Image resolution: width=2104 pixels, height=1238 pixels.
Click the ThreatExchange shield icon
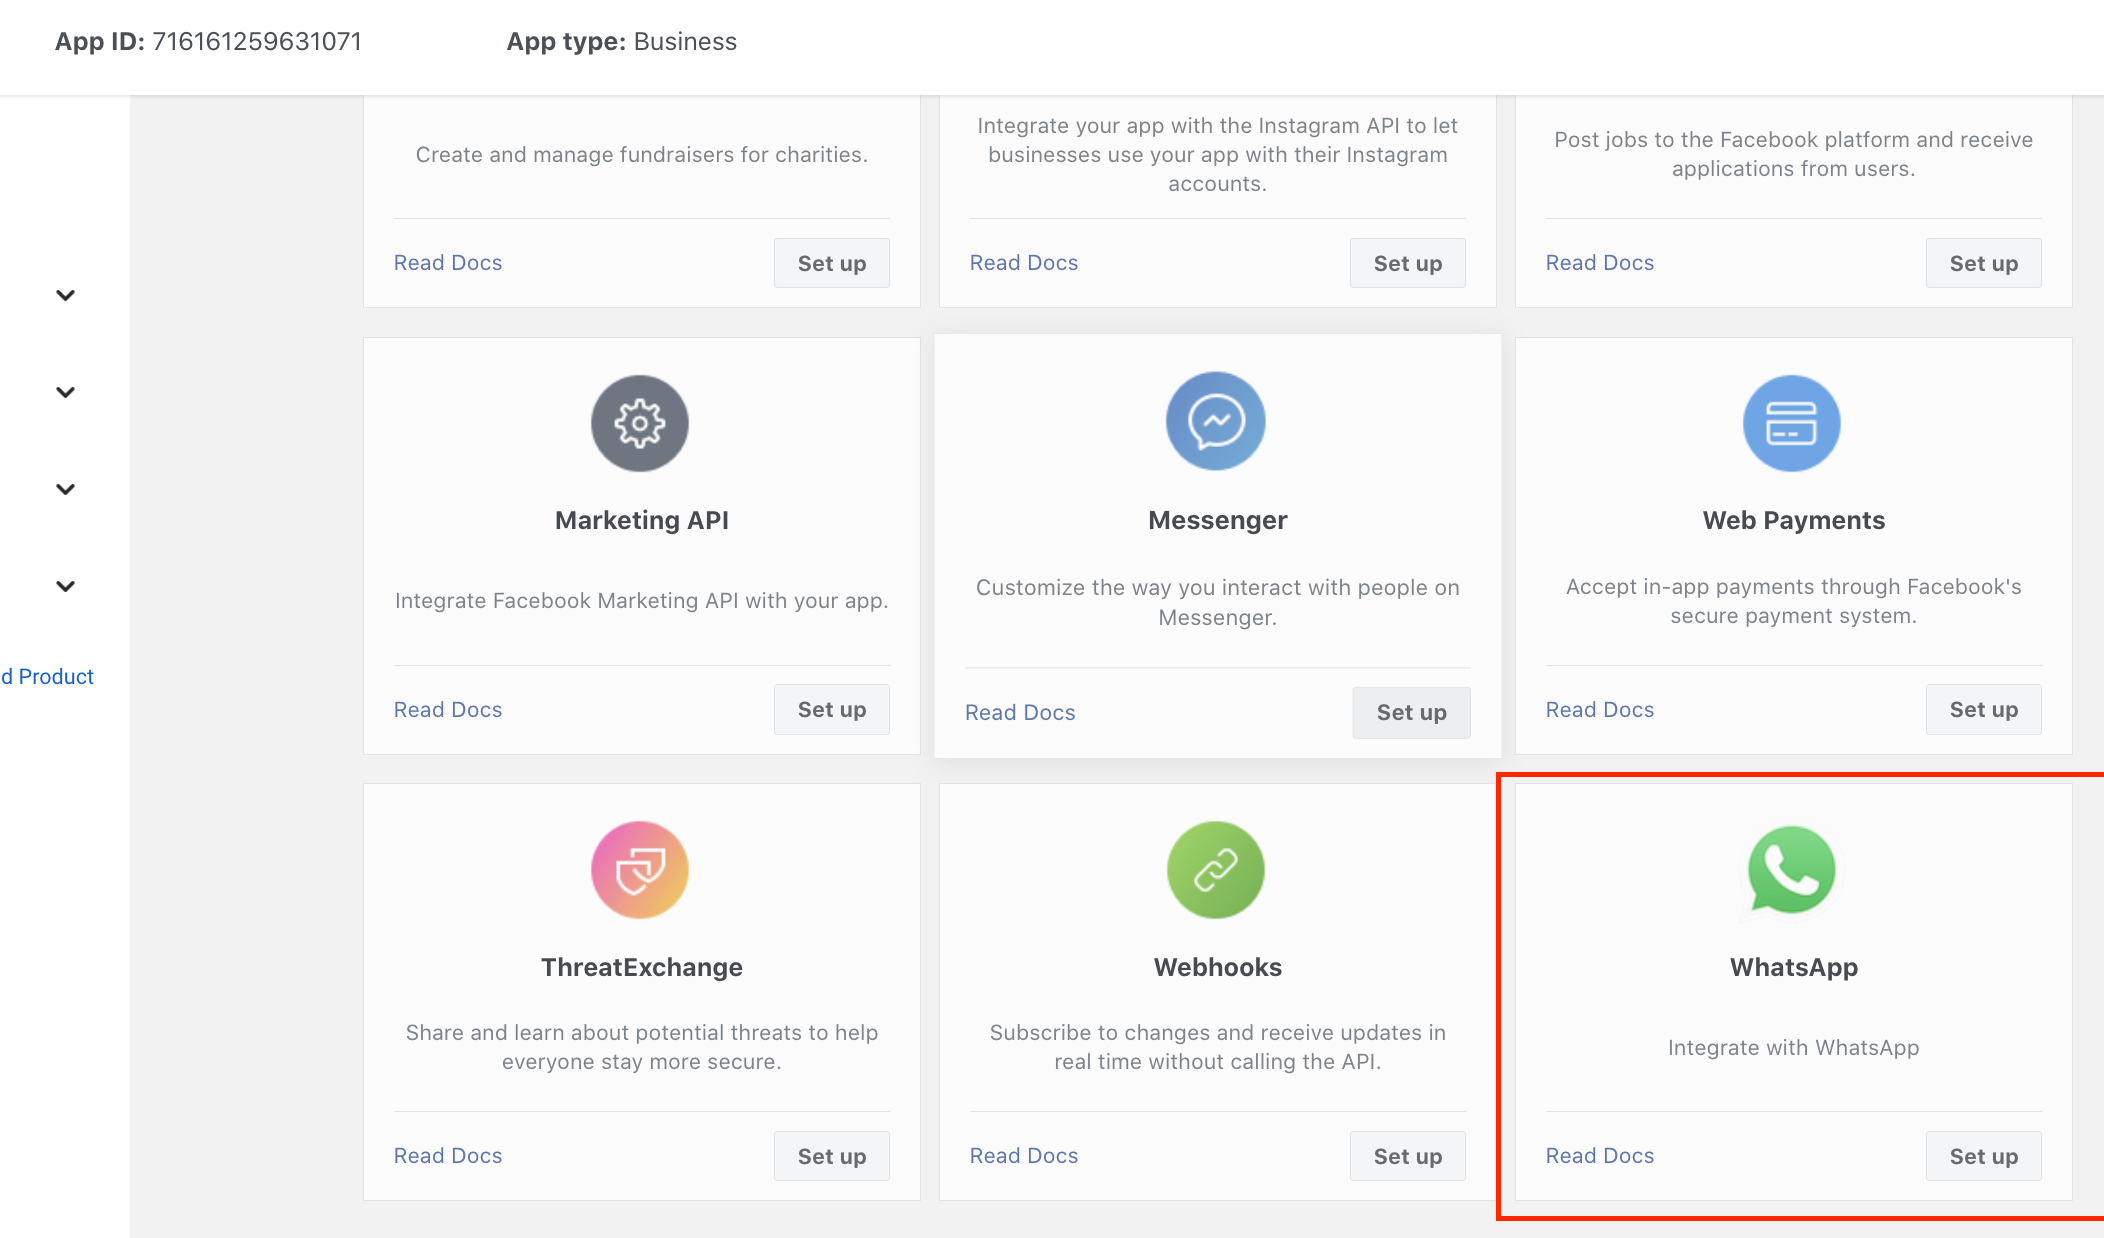click(x=640, y=869)
